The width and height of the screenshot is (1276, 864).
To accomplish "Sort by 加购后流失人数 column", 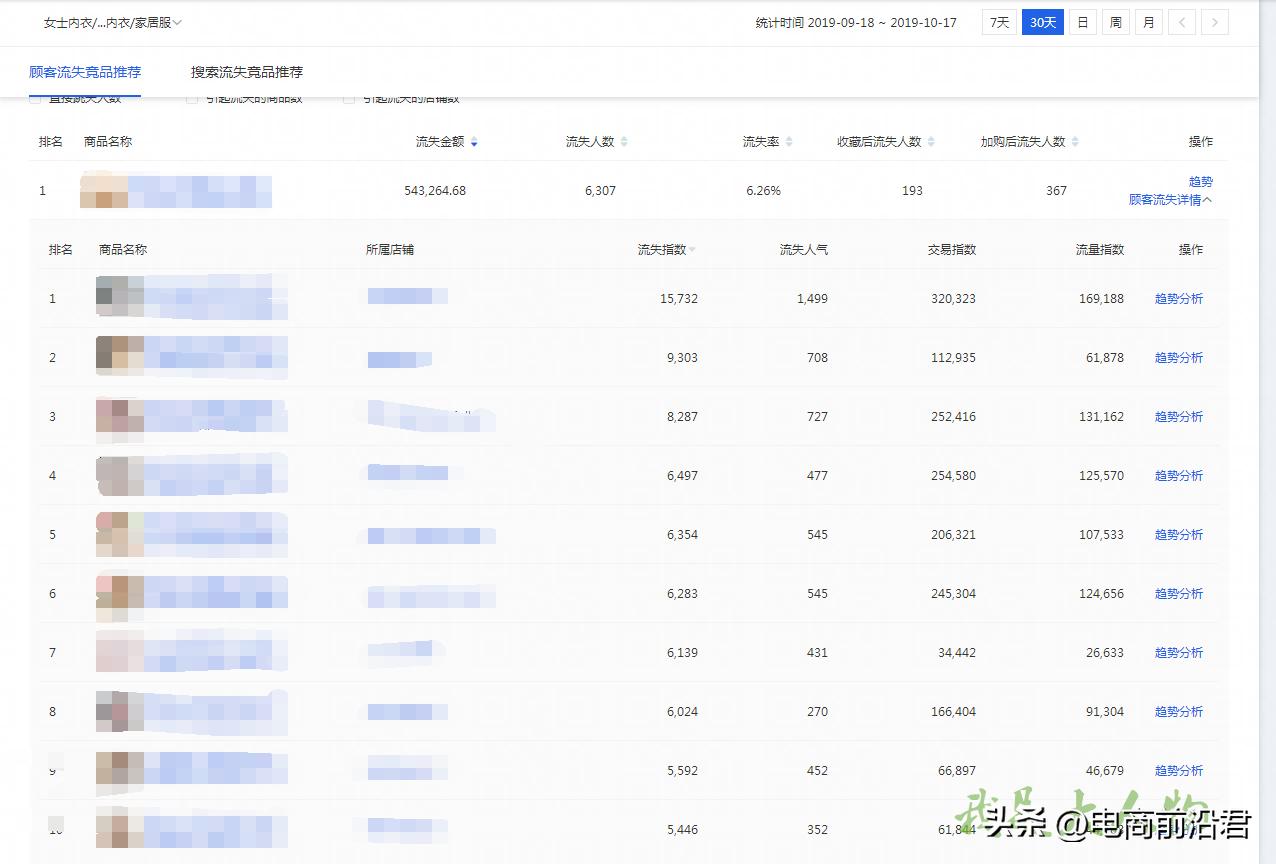I will coord(1076,141).
